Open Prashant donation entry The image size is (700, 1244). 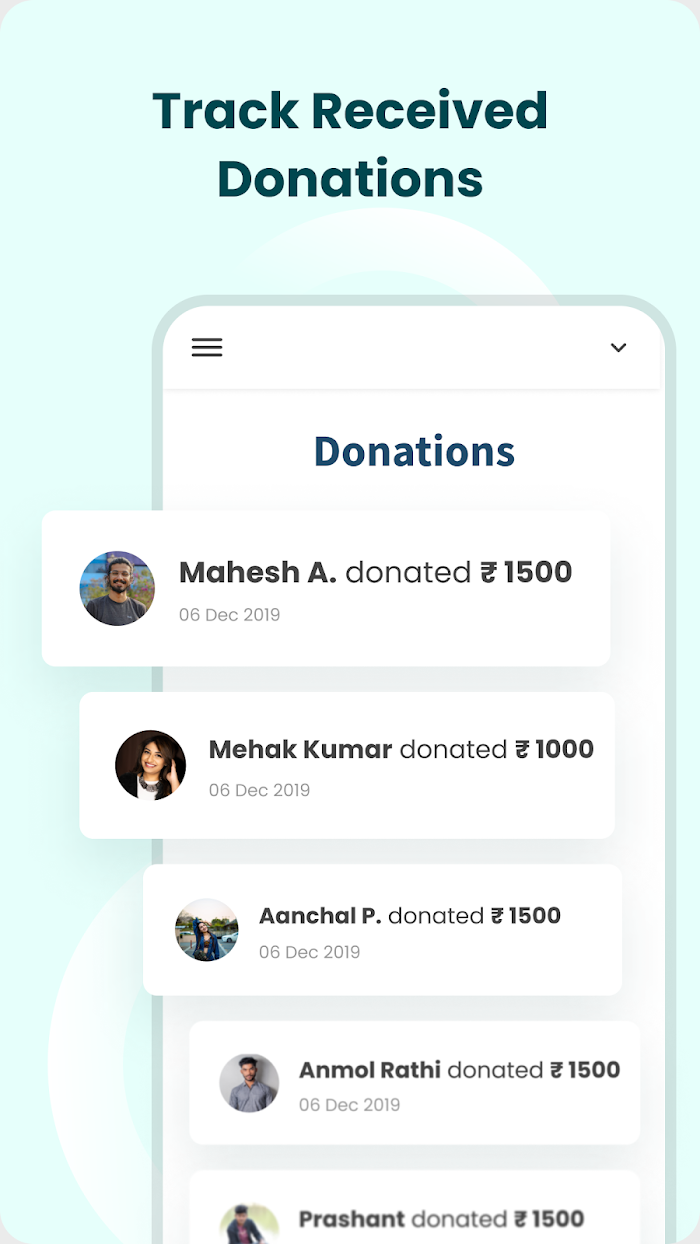pyautogui.click(x=415, y=1208)
